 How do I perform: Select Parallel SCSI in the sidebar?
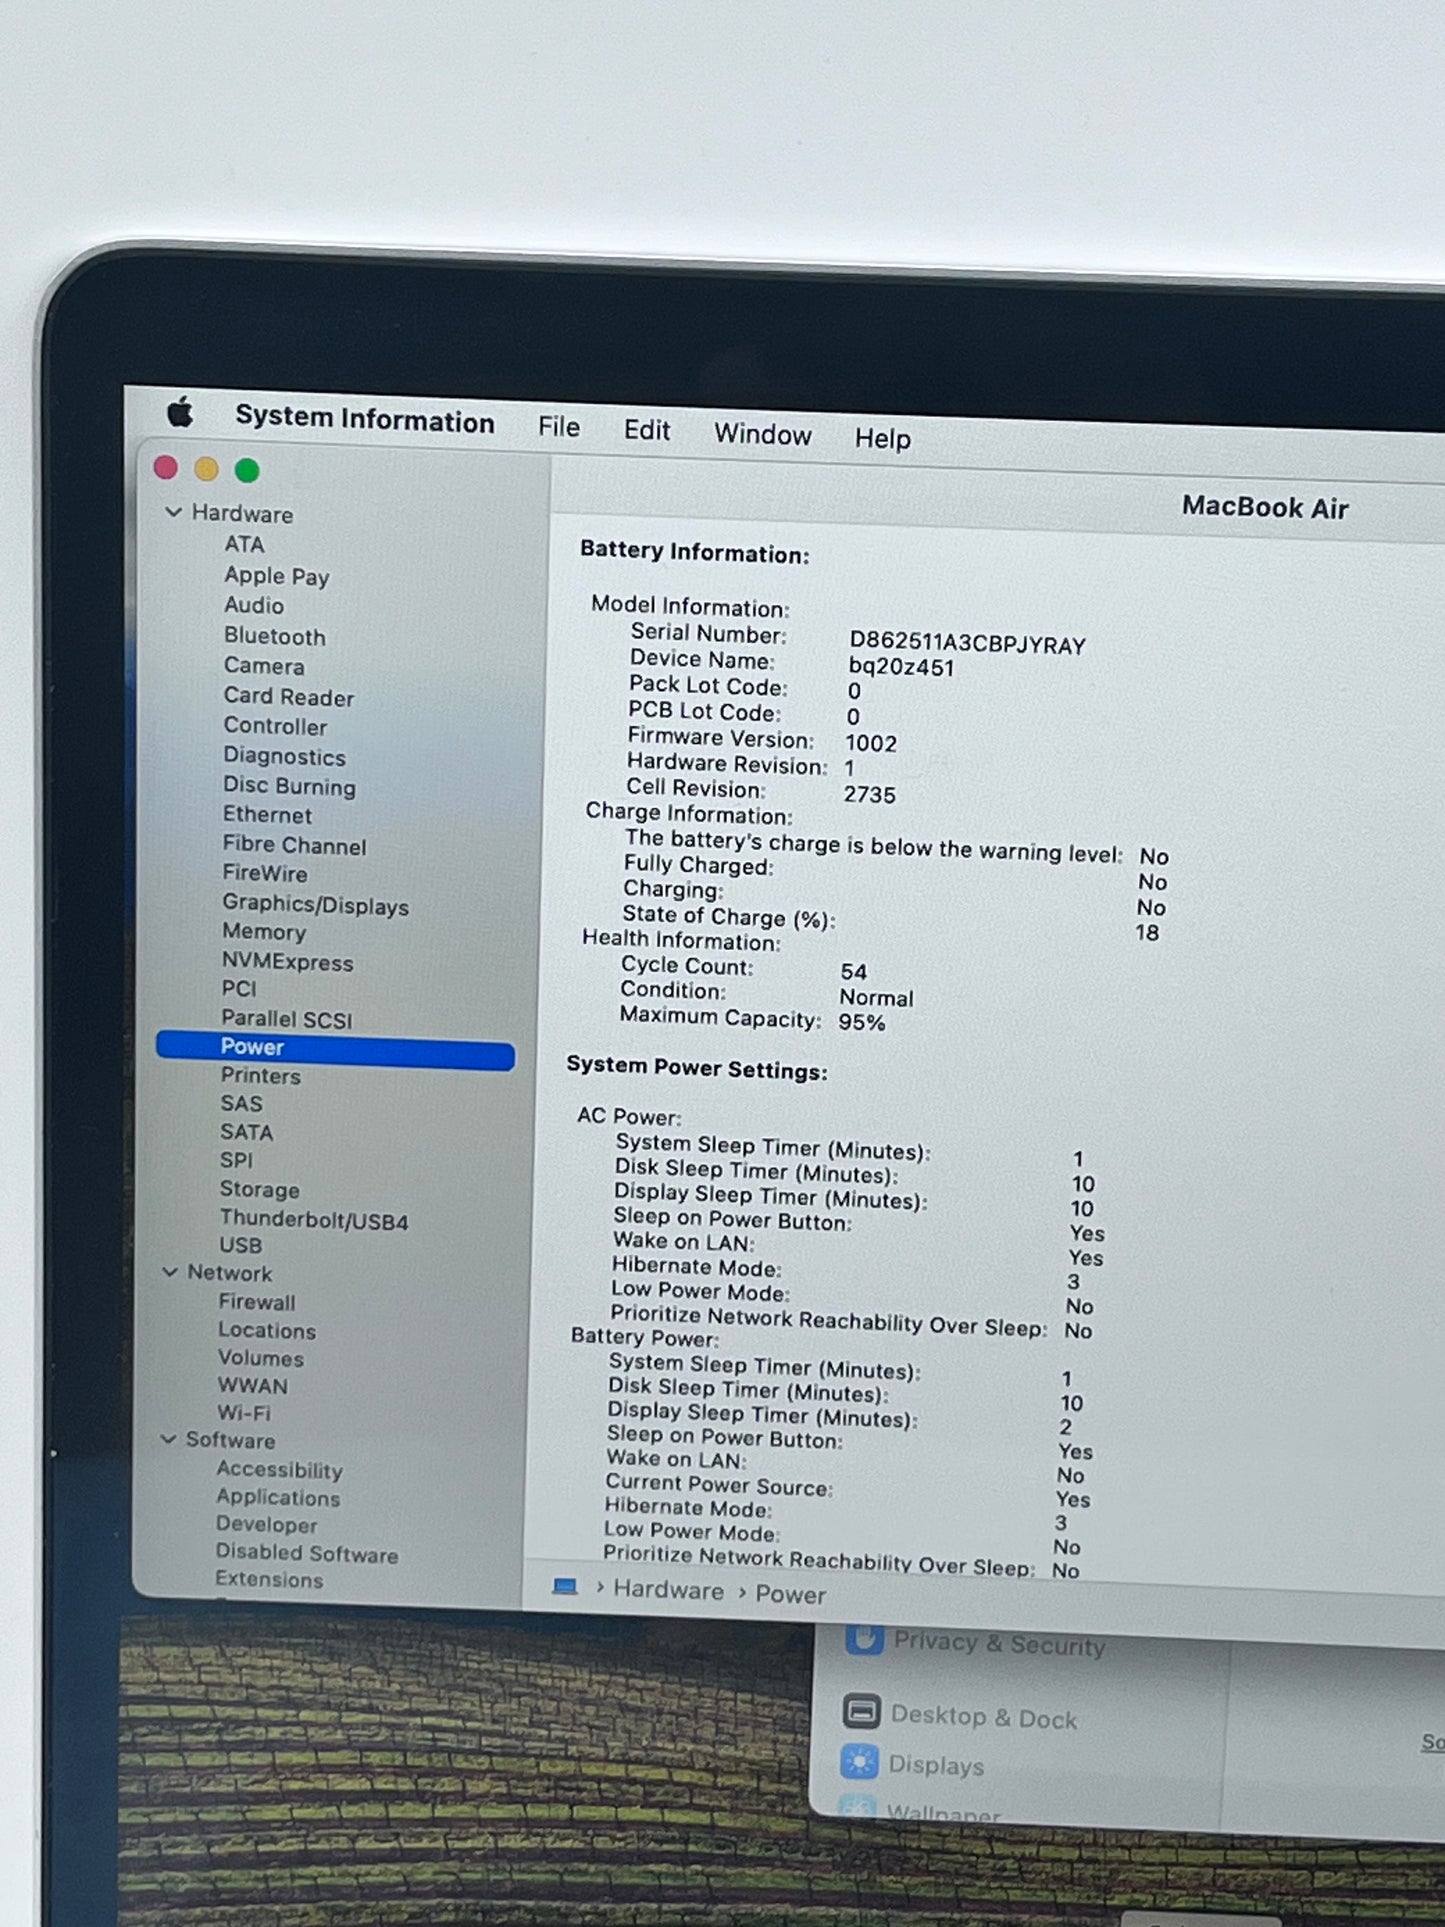pyautogui.click(x=286, y=1019)
